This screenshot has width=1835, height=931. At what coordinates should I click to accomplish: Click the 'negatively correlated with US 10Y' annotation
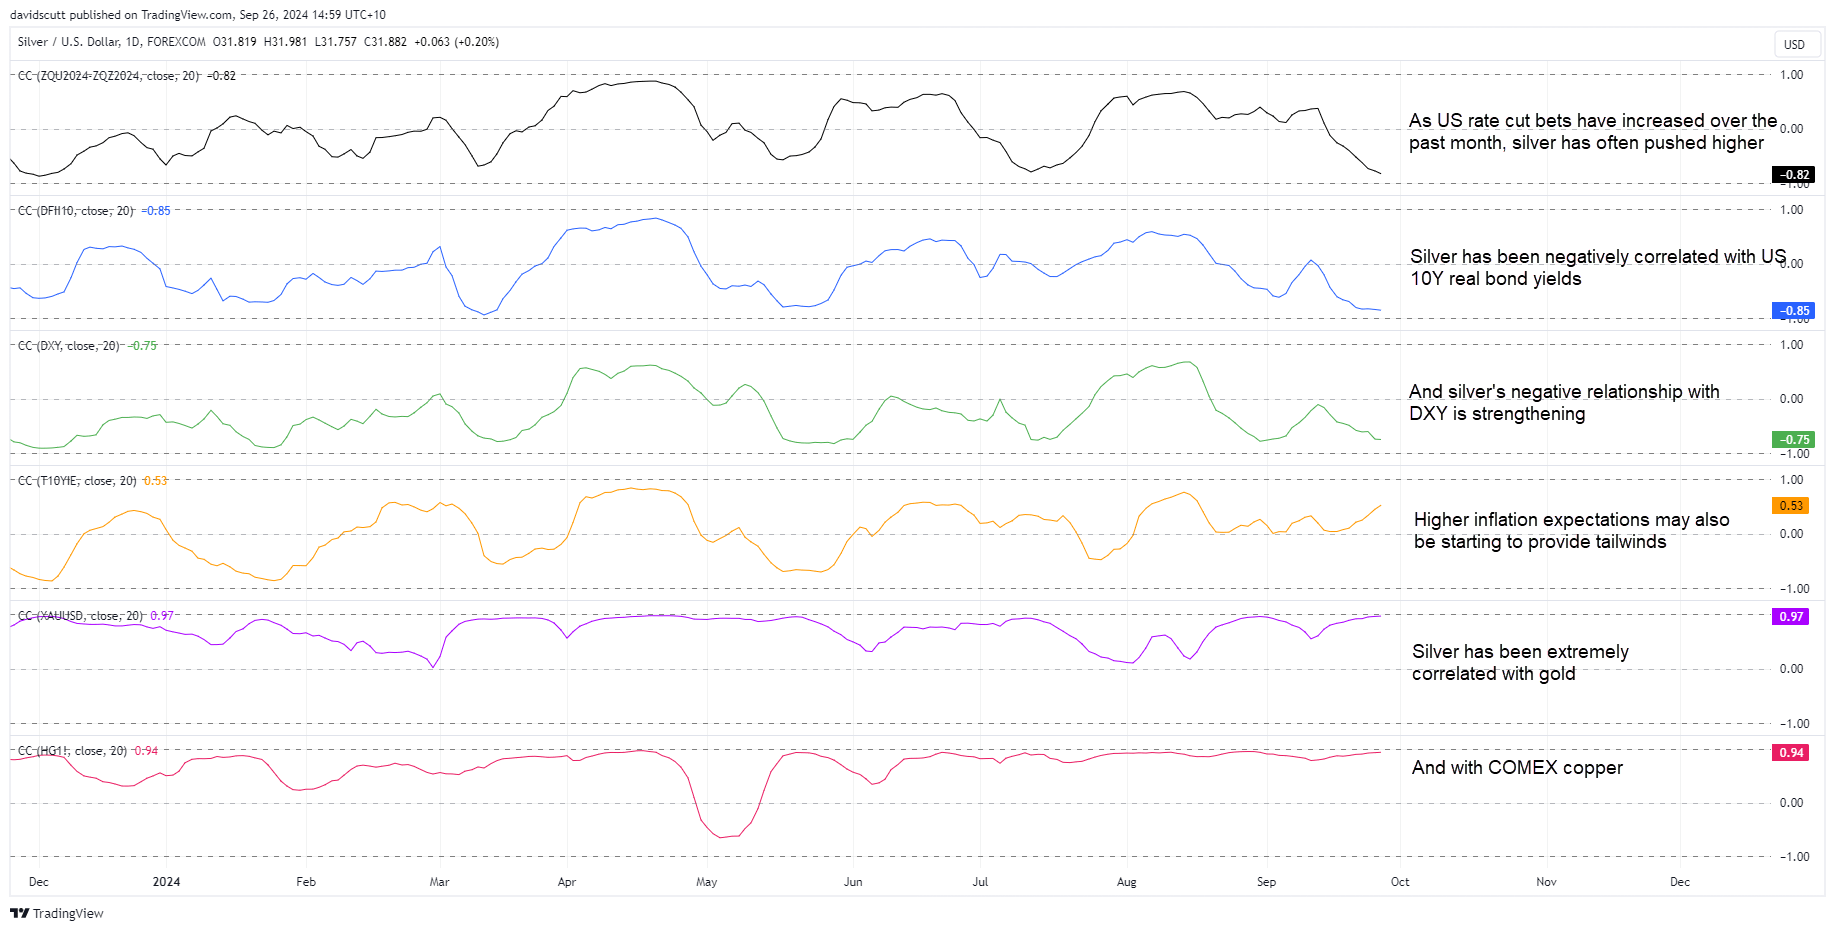1598,268
